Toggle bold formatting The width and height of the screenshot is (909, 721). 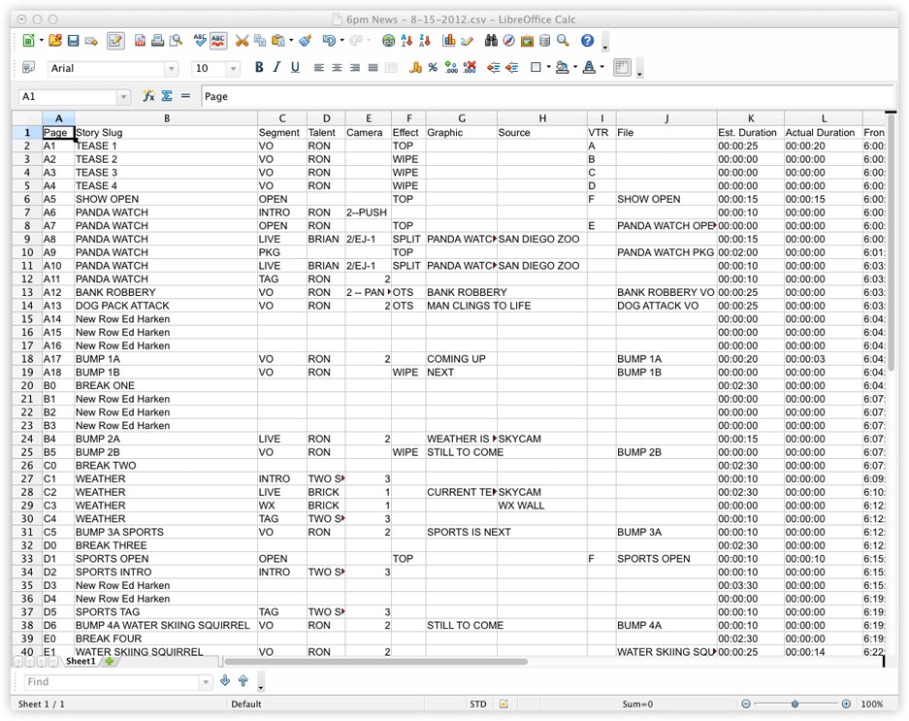[259, 68]
